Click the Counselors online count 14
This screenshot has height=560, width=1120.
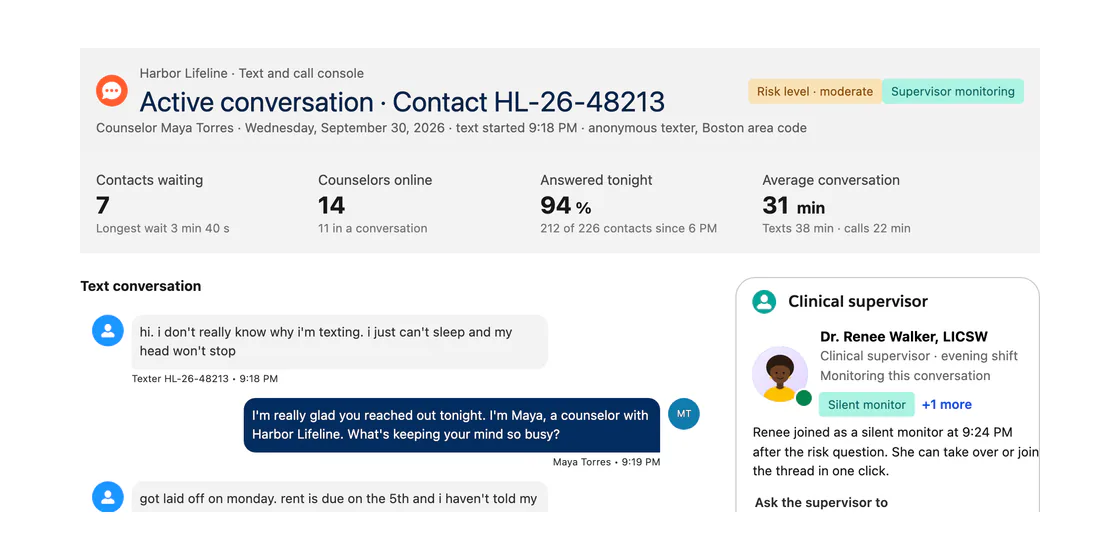click(x=331, y=206)
